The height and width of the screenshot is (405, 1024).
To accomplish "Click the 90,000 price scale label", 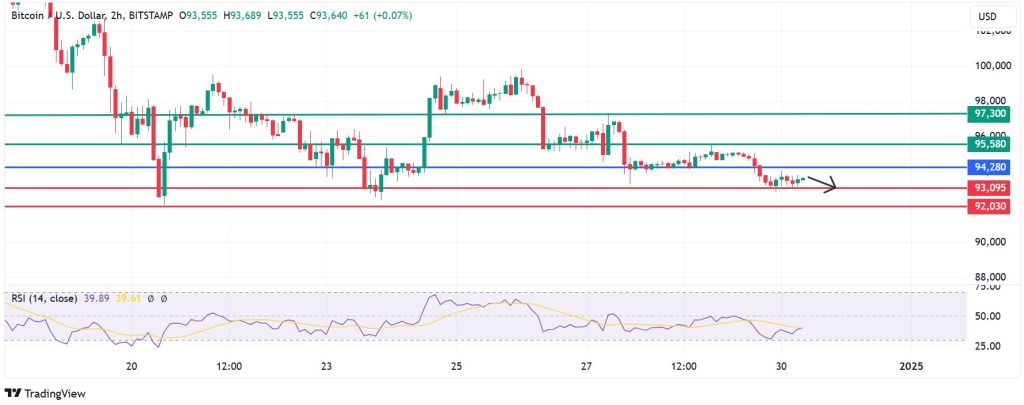I will pos(990,242).
